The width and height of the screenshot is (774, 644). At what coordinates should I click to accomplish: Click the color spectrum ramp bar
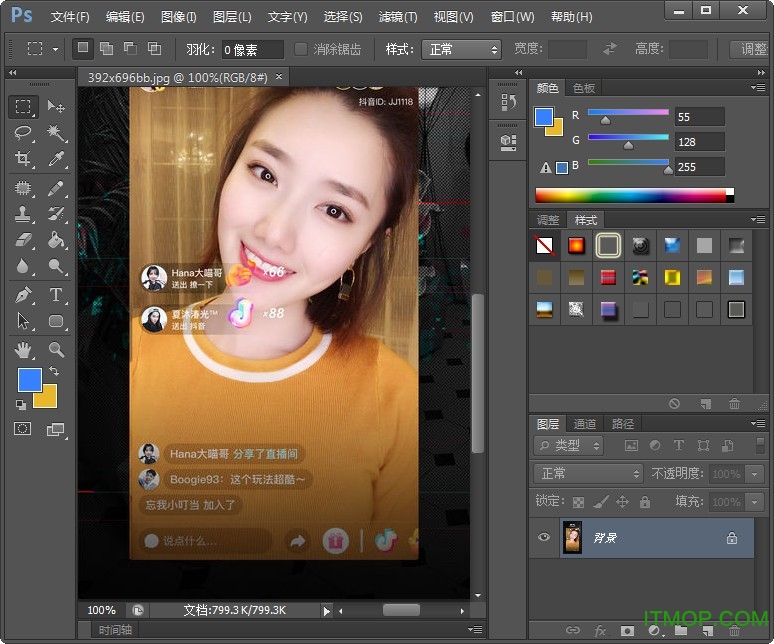[x=634, y=195]
